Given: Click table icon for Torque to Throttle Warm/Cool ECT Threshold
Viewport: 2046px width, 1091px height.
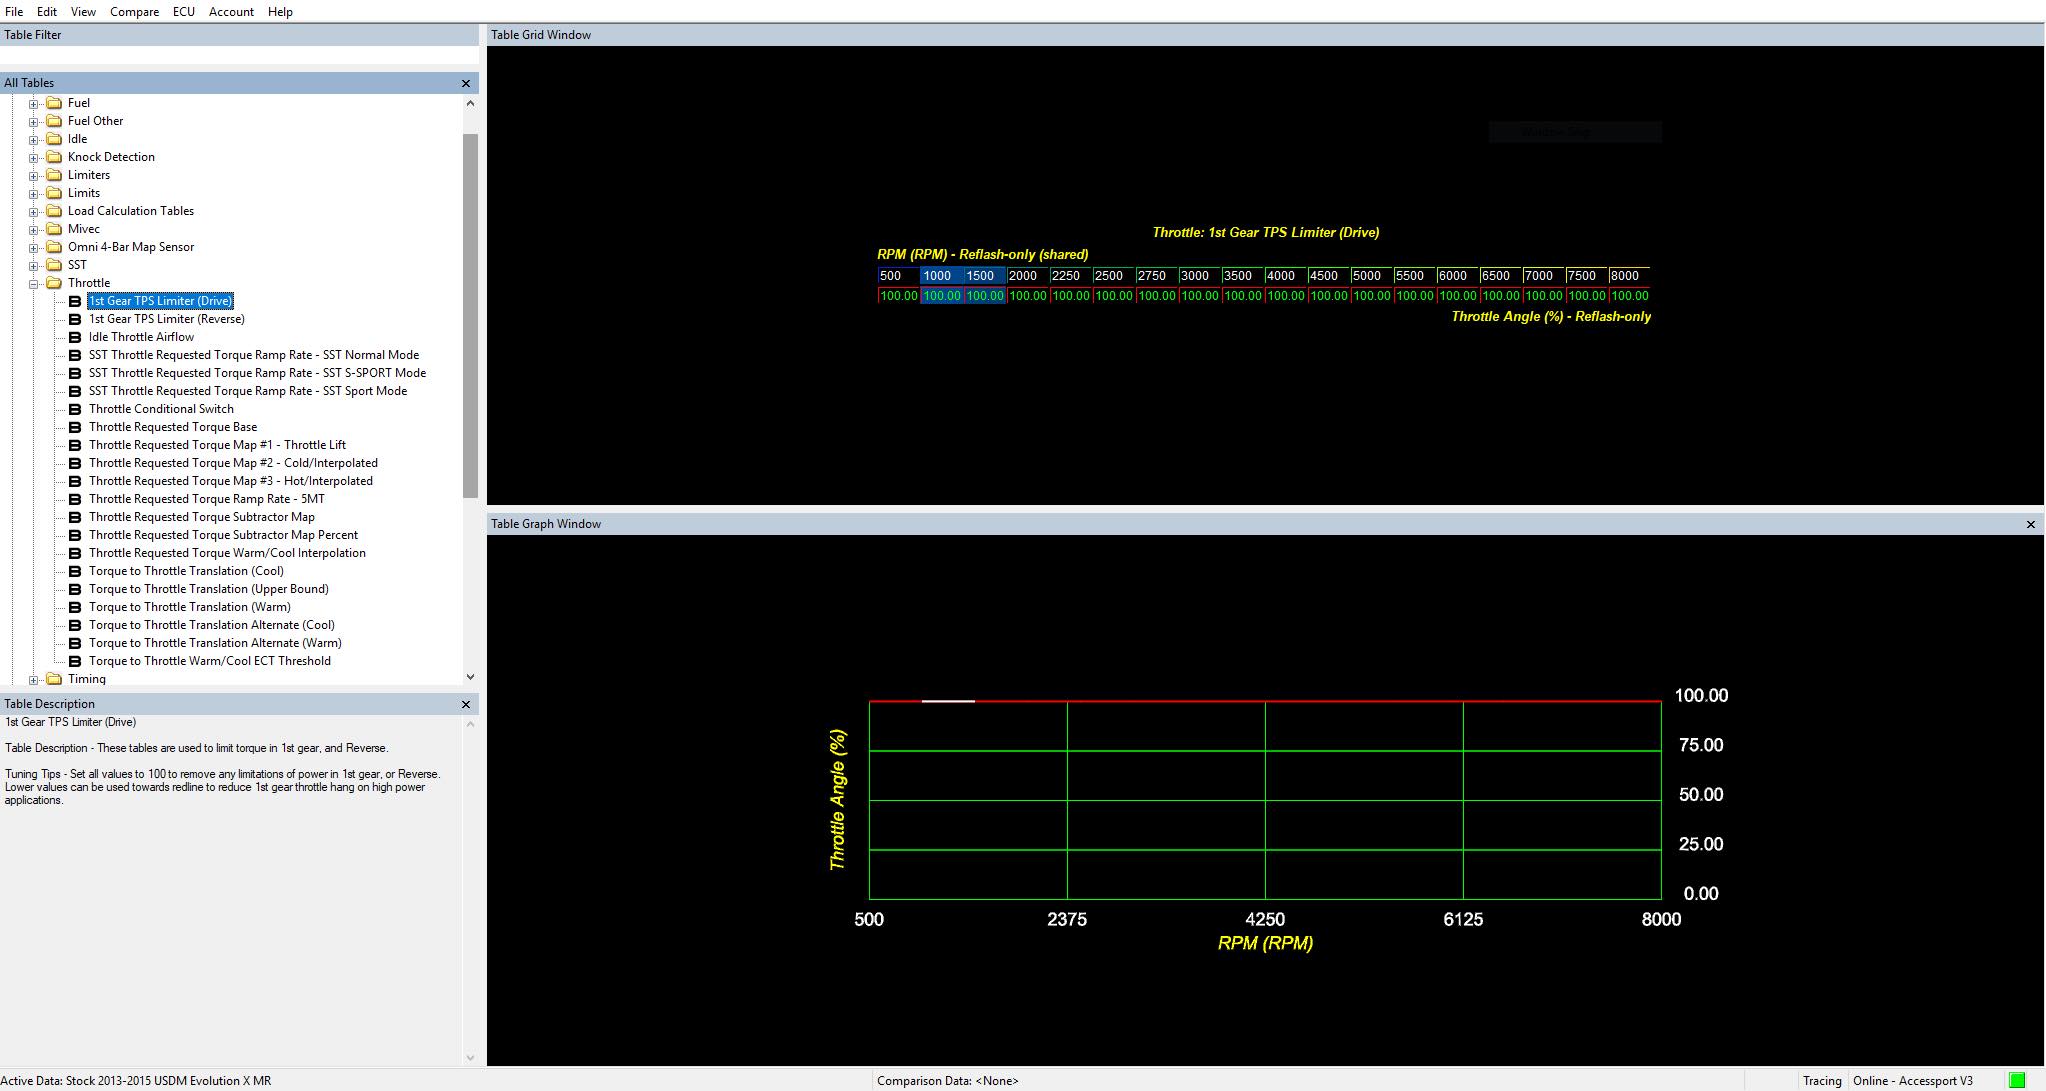Looking at the screenshot, I should point(75,661).
